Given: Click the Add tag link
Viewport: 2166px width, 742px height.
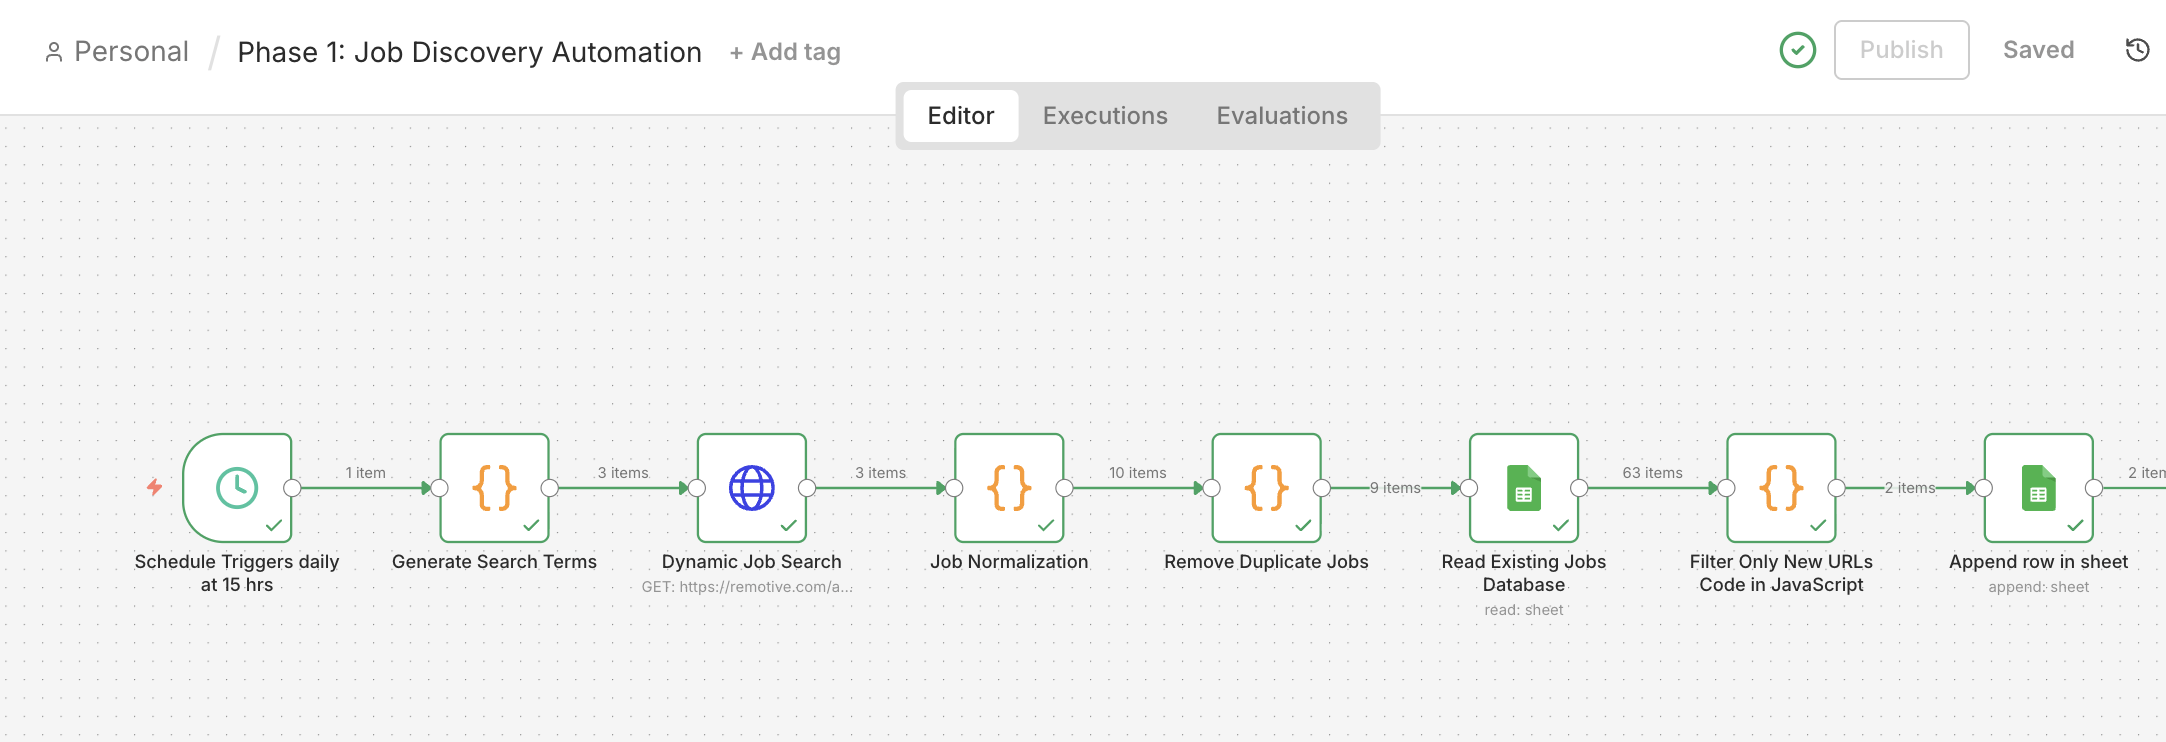Looking at the screenshot, I should tap(785, 52).
